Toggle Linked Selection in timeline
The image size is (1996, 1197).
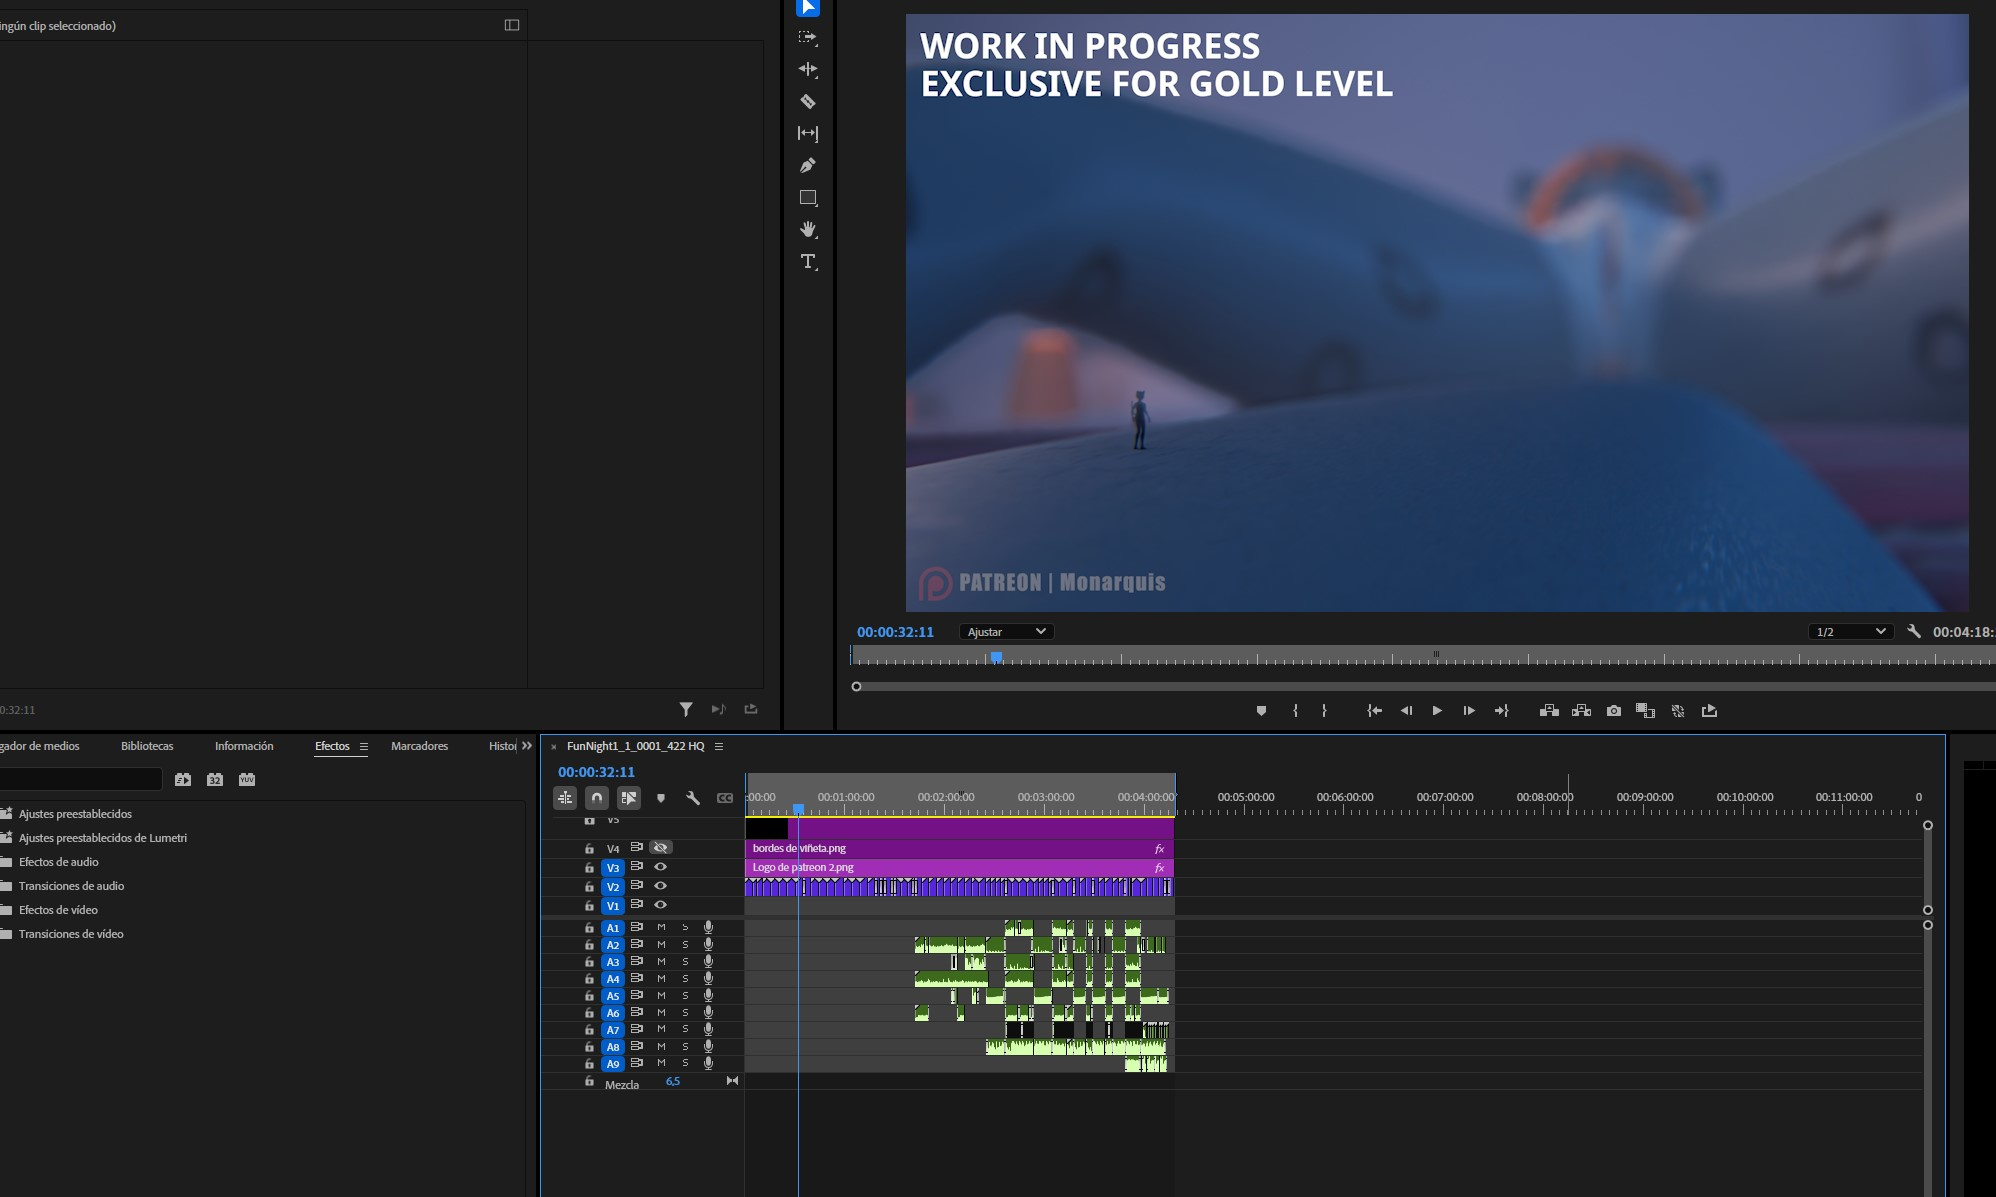click(x=629, y=798)
